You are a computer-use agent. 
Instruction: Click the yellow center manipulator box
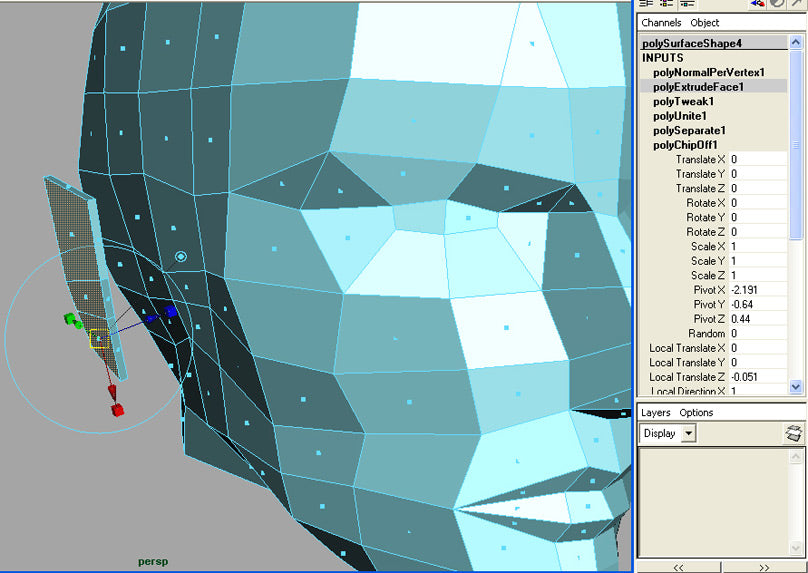[99, 339]
